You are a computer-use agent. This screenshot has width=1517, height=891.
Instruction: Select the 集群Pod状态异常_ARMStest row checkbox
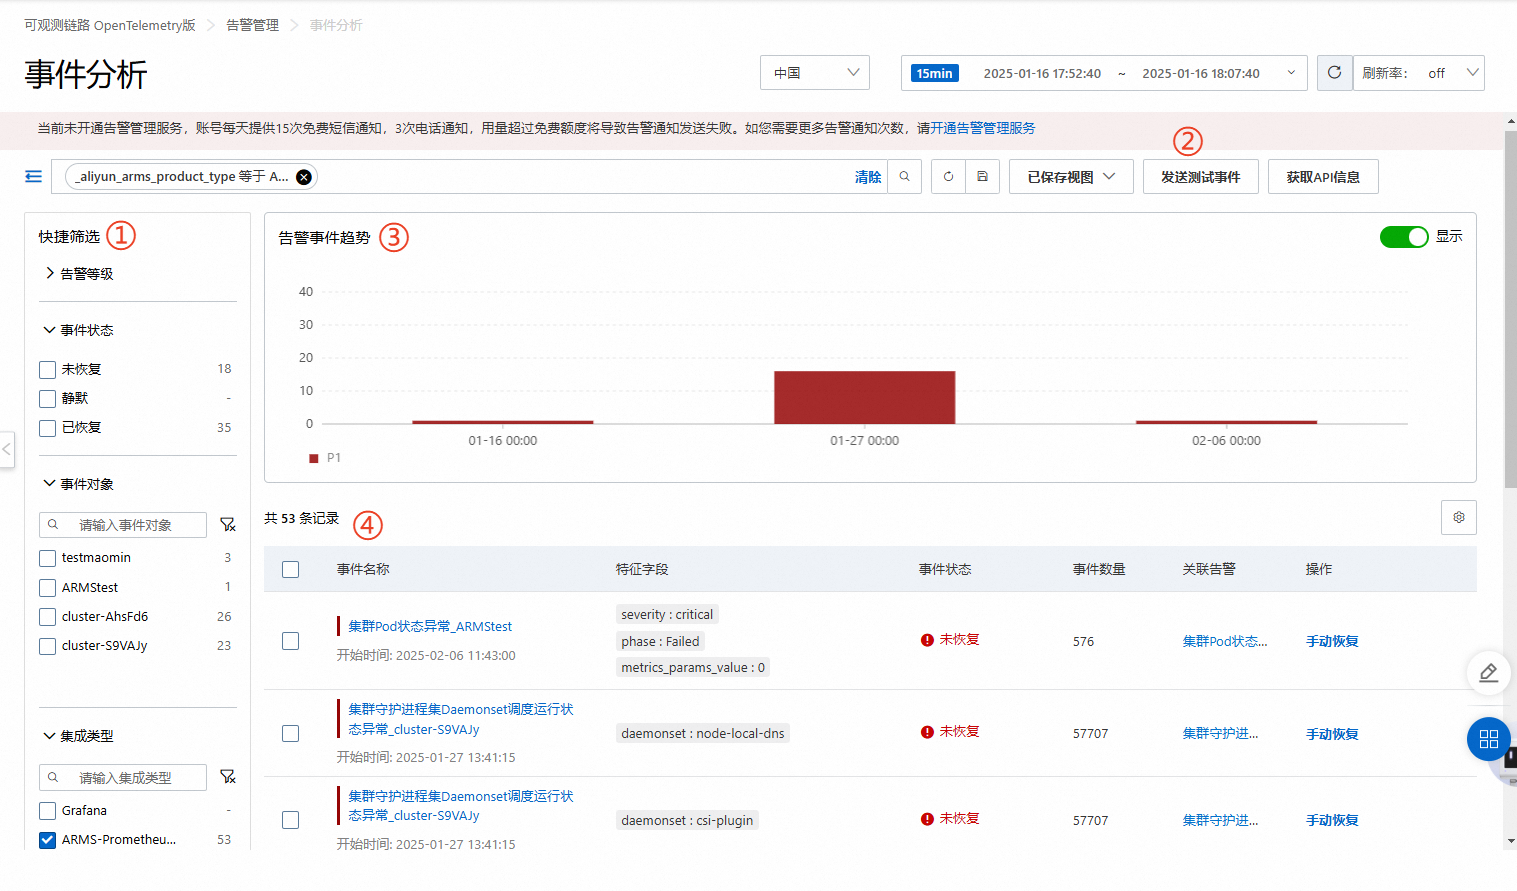click(x=291, y=641)
